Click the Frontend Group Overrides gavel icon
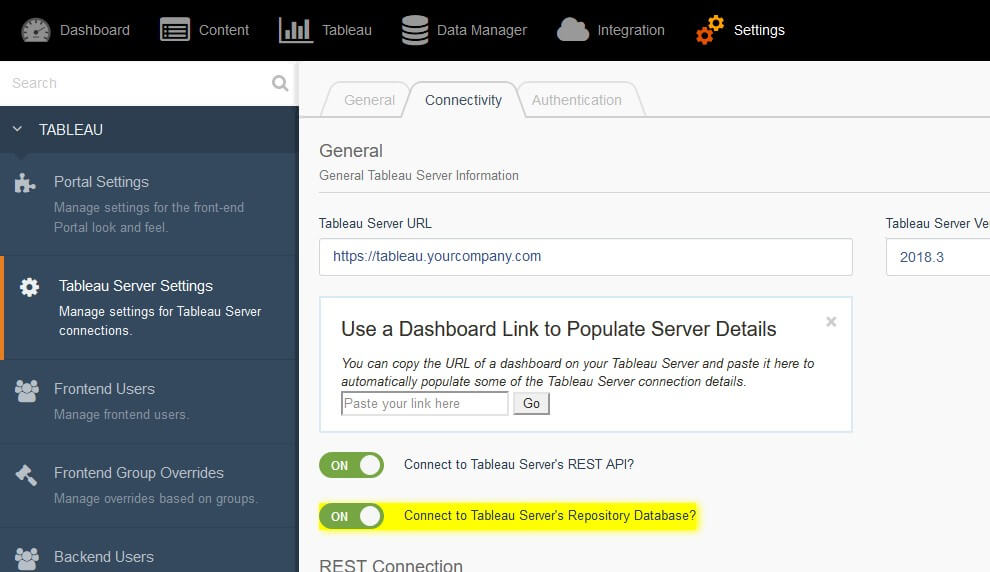The height and width of the screenshot is (572, 990). [x=26, y=475]
